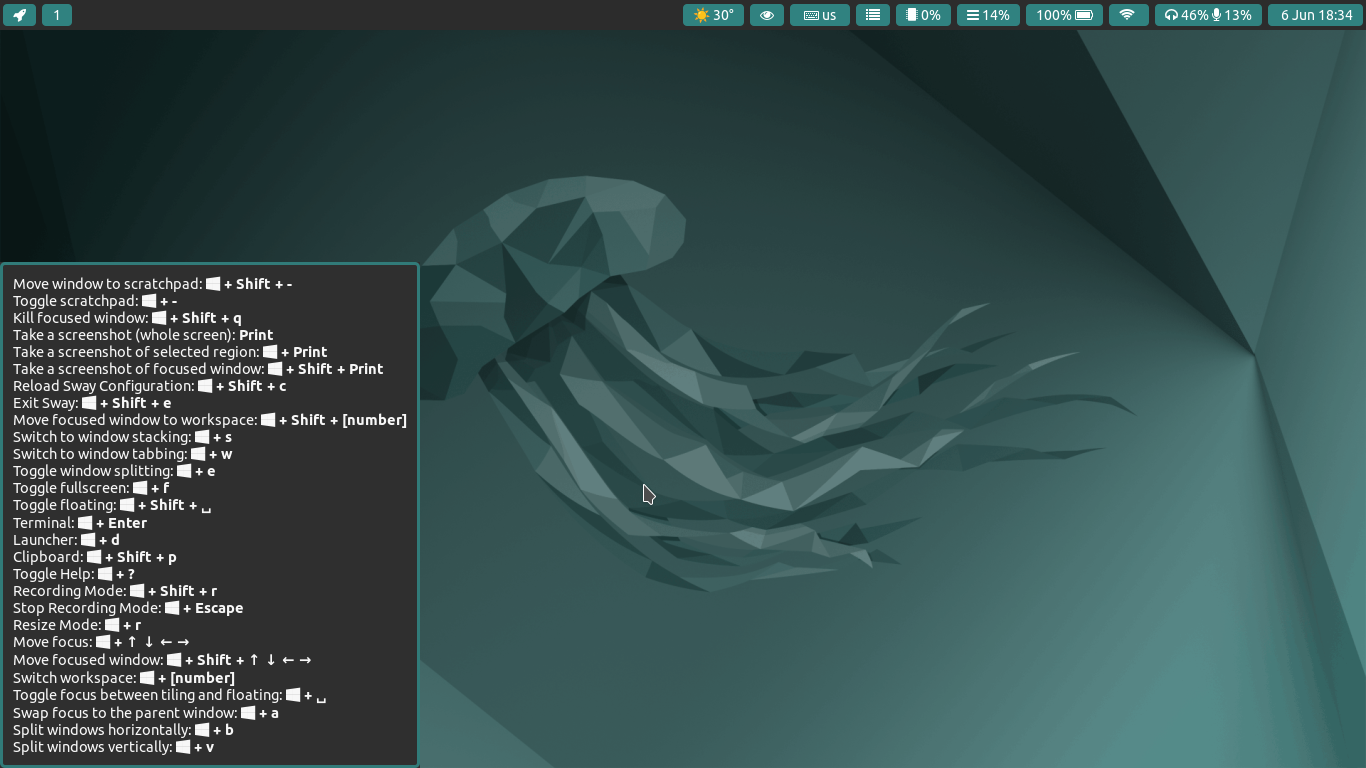Open the weather indicator showing 30°
Viewport: 1366px width, 768px height.
pos(713,15)
